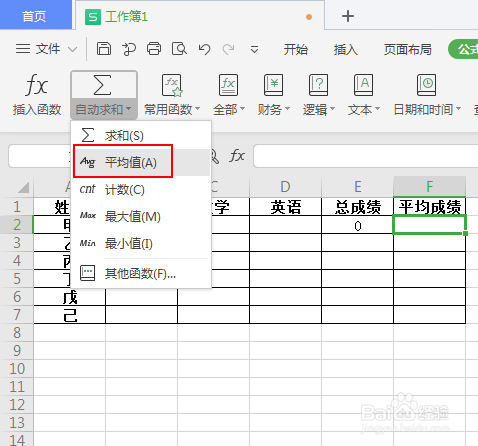478x446 pixels.
Task: Expand the 常用函数 dropdown arrow
Action: [x=197, y=109]
